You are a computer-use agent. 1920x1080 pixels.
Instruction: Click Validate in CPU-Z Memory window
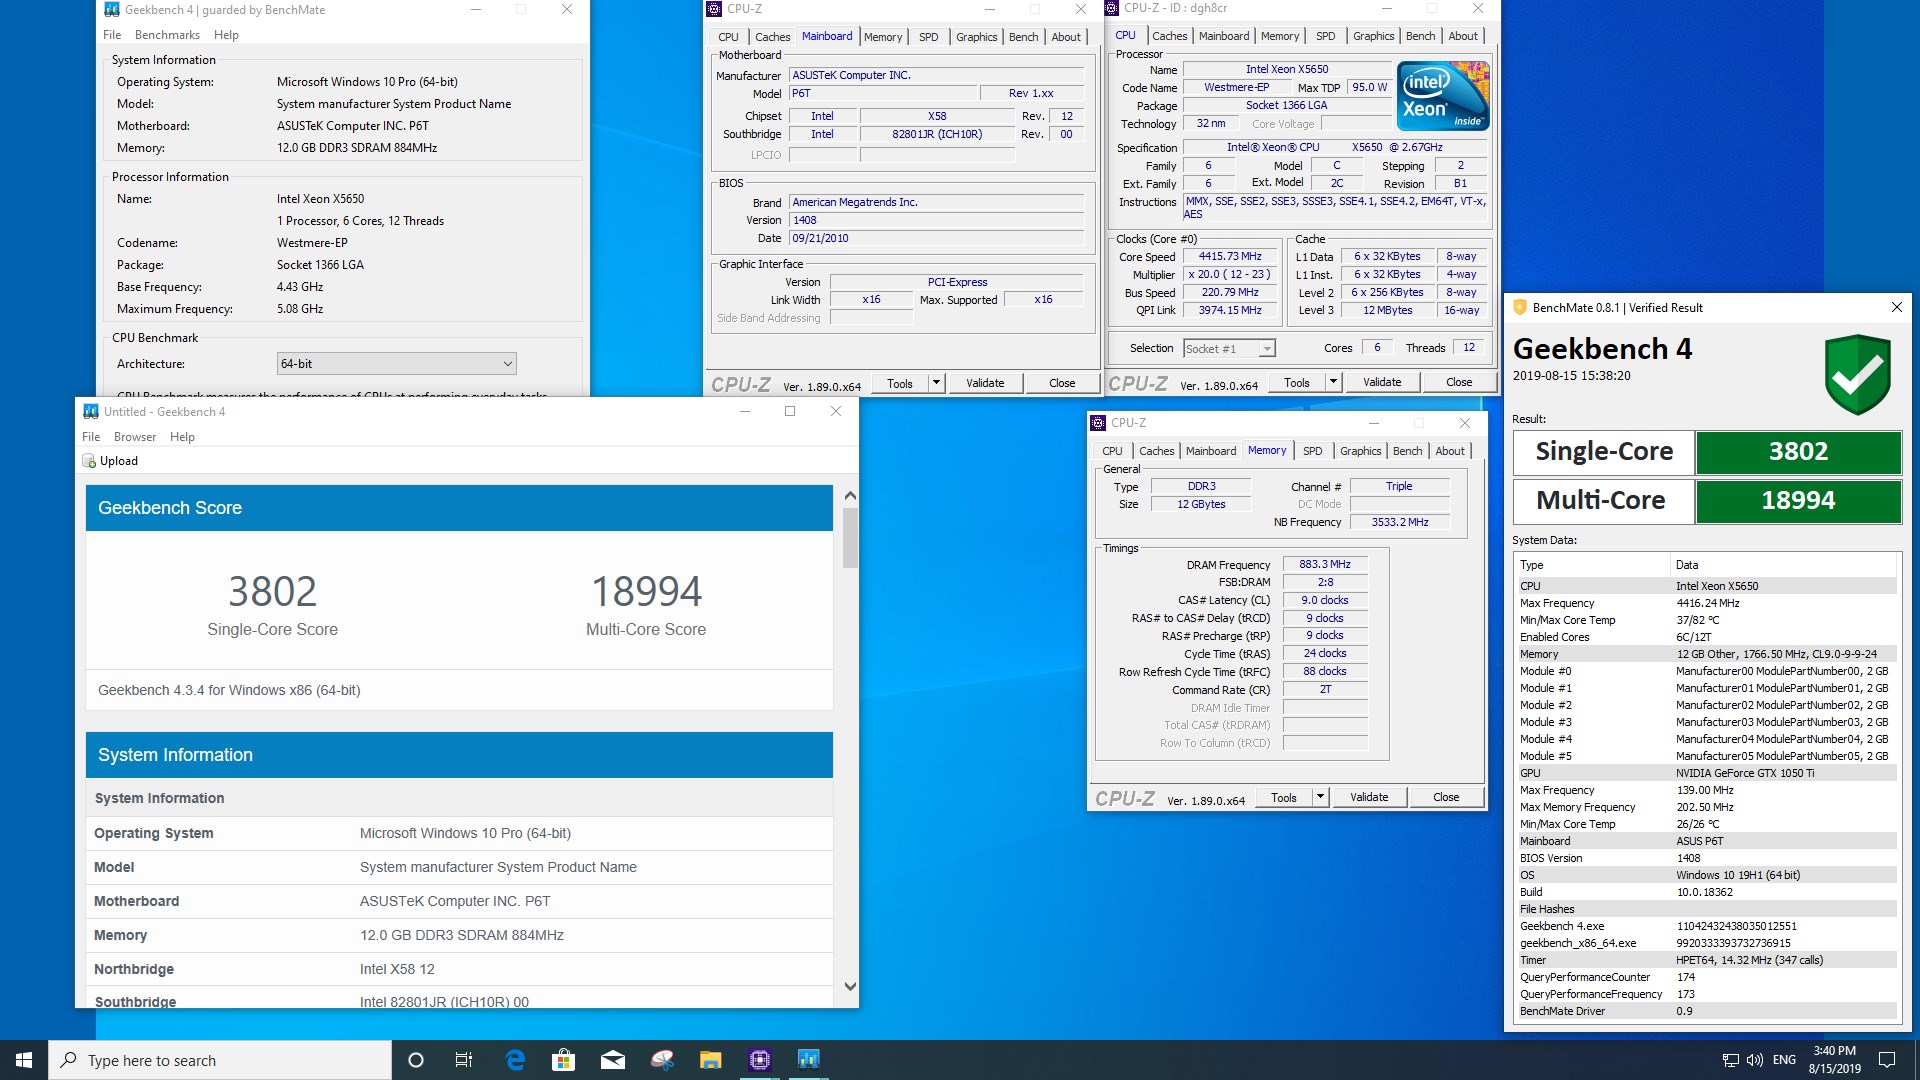click(1369, 797)
